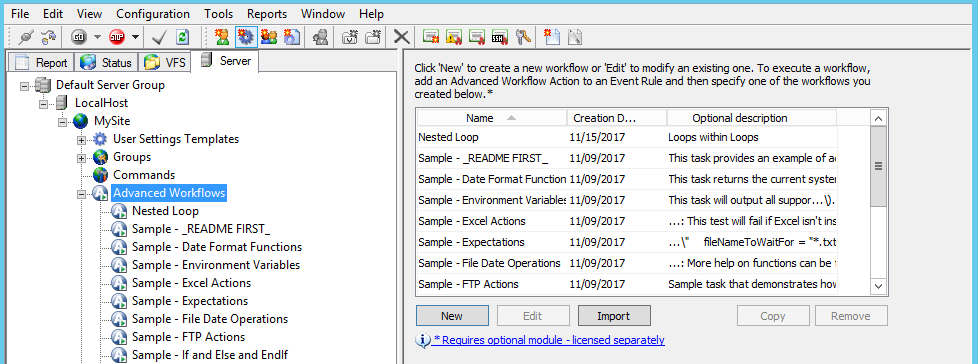Click the green refresh icon
This screenshot has width=978, height=364.
click(x=182, y=37)
